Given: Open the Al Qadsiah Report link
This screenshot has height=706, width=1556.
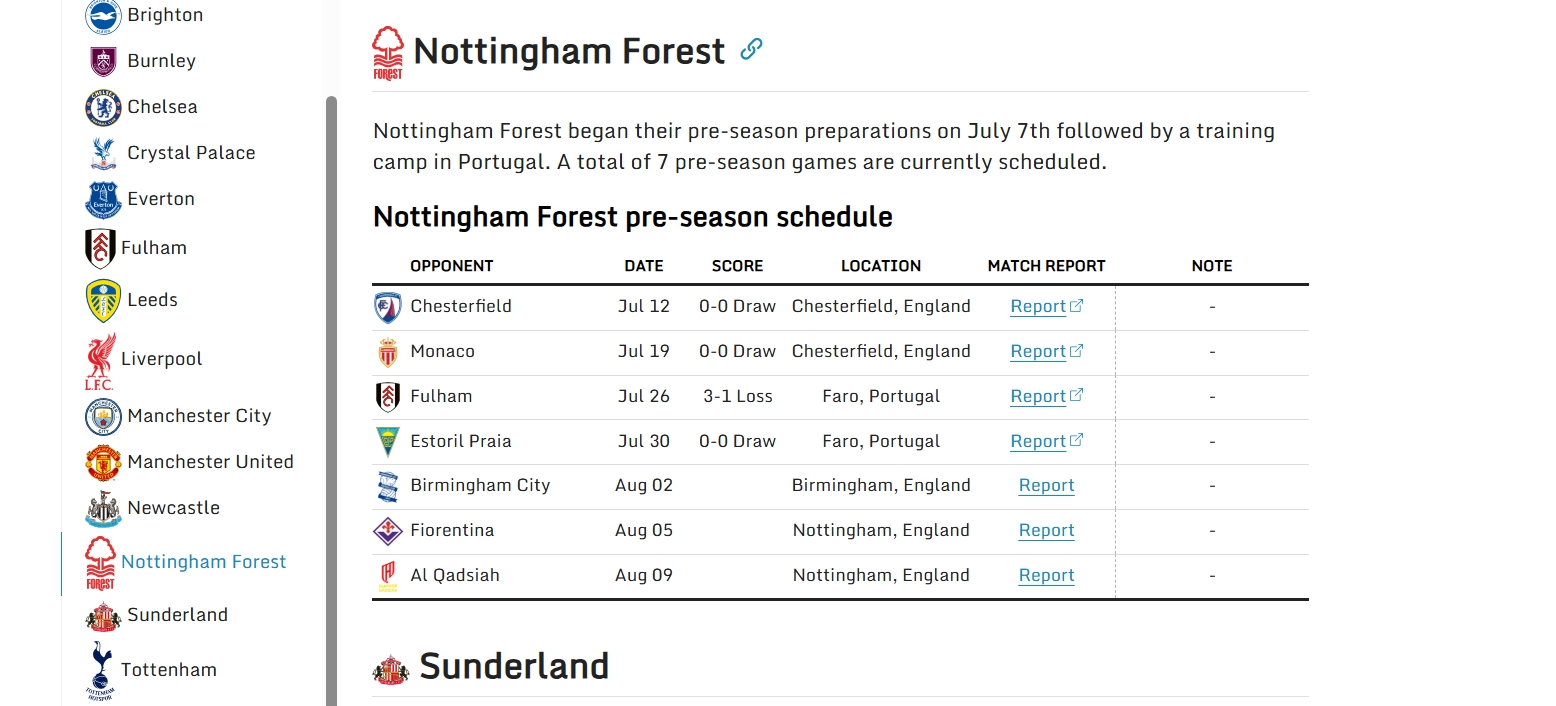Looking at the screenshot, I should click(x=1046, y=576).
